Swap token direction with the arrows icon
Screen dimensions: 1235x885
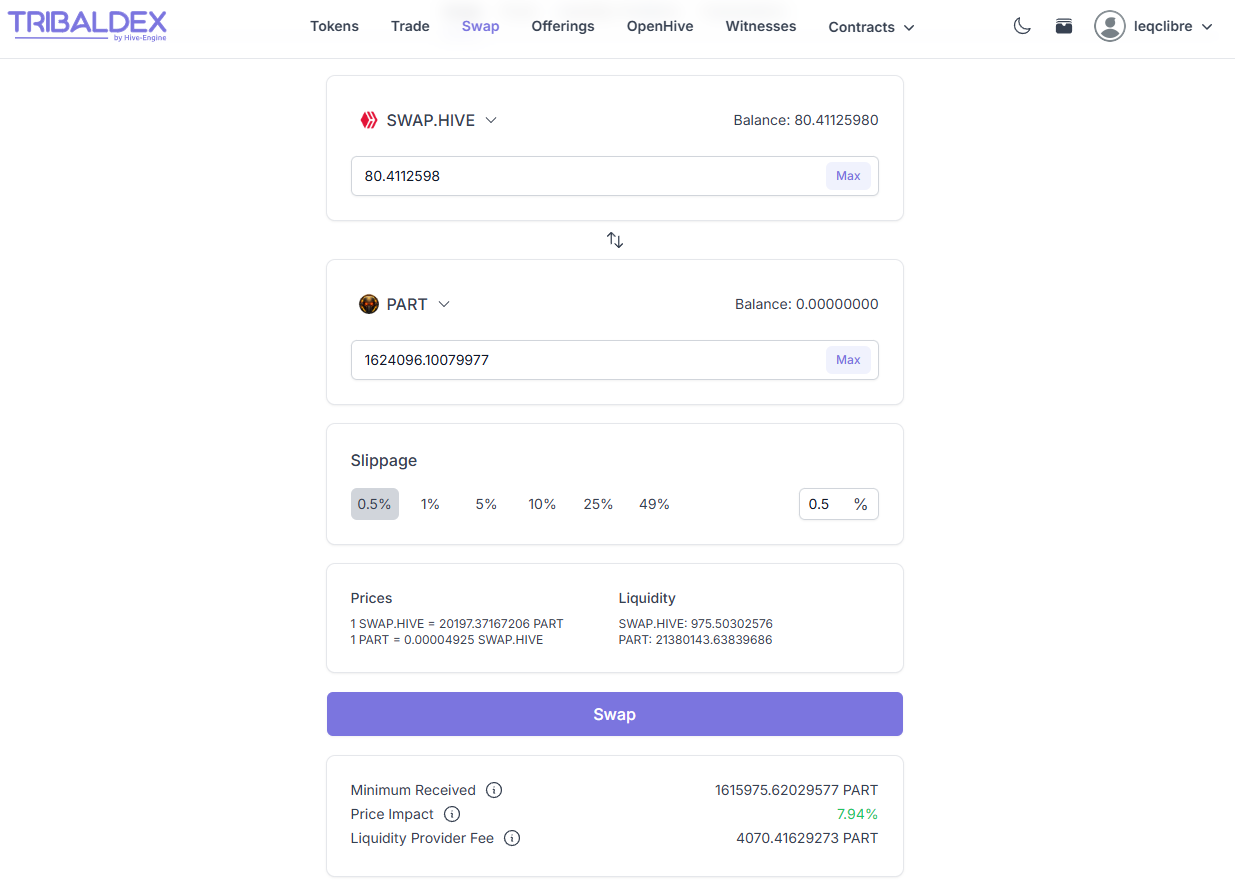pyautogui.click(x=615, y=240)
